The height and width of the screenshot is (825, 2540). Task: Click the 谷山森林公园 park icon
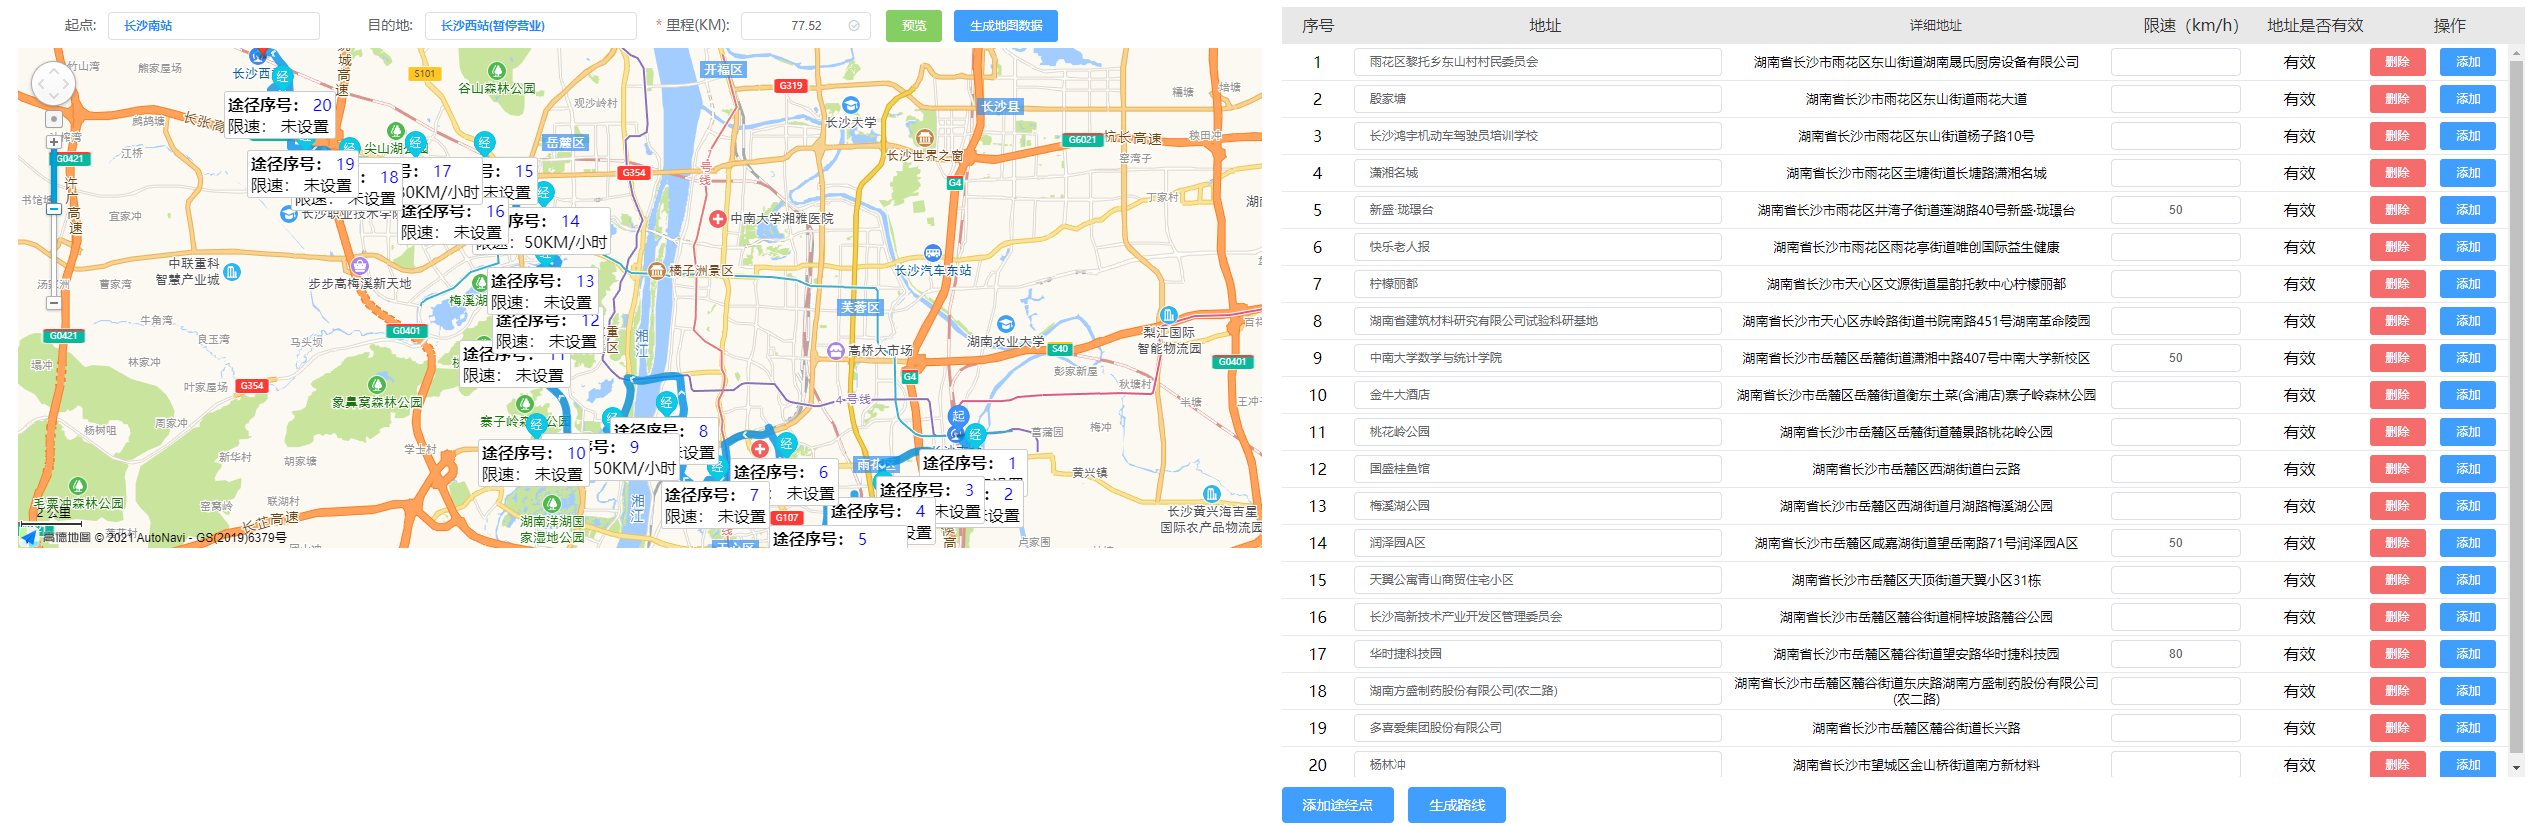(x=497, y=71)
